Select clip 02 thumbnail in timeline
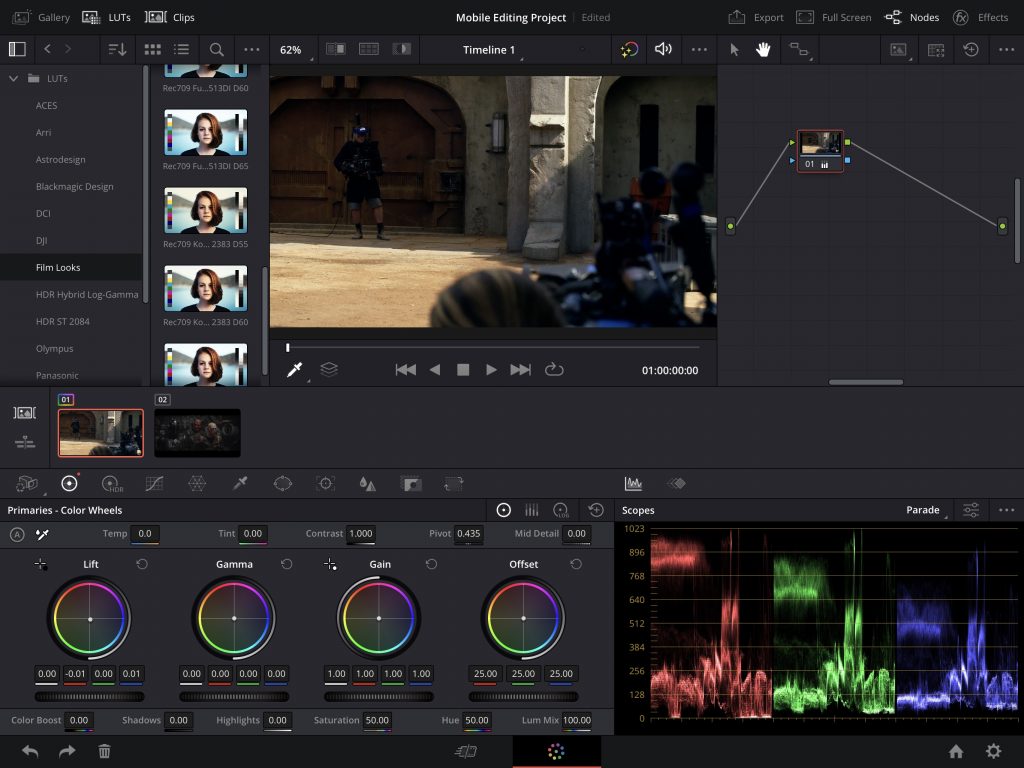This screenshot has height=768, width=1024. pyautogui.click(x=197, y=432)
